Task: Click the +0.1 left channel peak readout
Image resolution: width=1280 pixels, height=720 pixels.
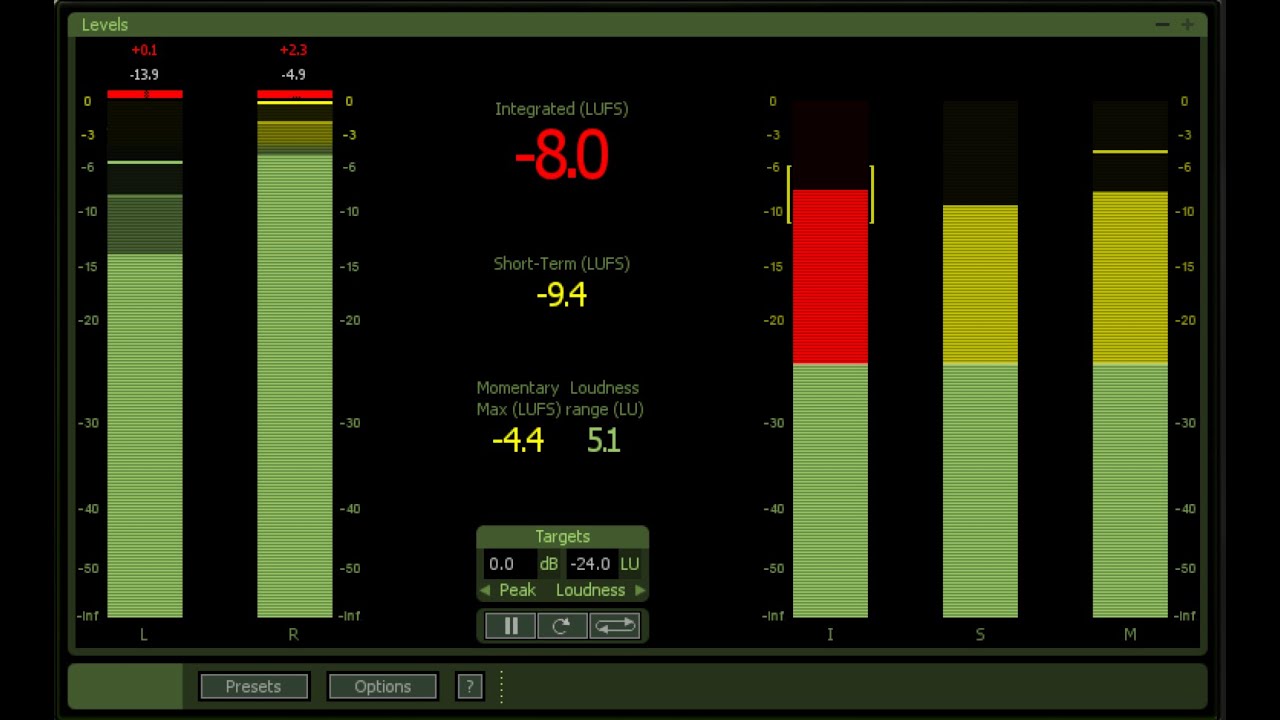Action: click(x=144, y=50)
